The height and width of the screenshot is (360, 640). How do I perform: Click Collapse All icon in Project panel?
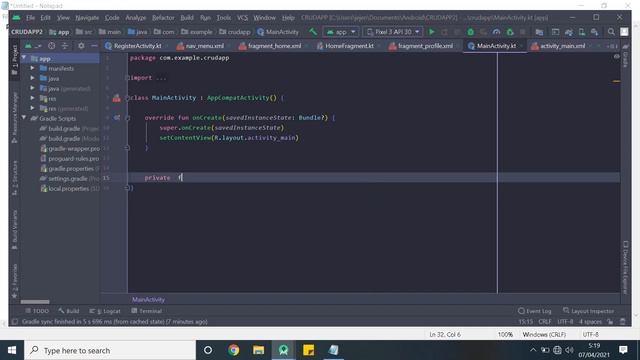(64, 46)
